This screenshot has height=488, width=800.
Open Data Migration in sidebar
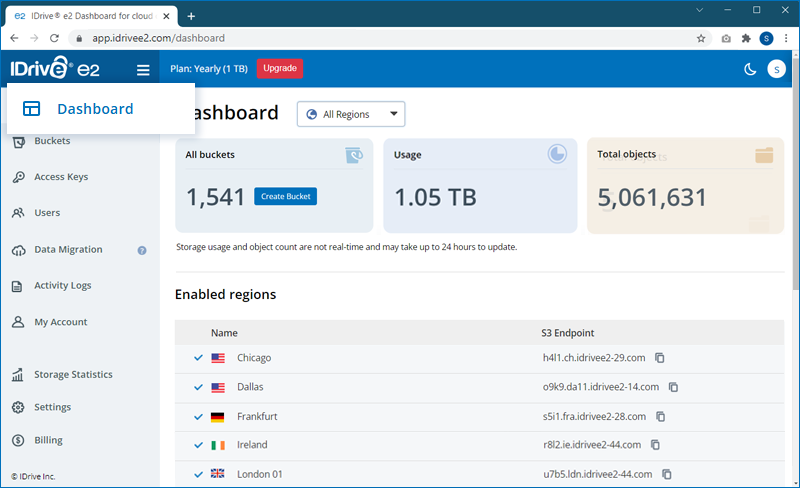68,250
